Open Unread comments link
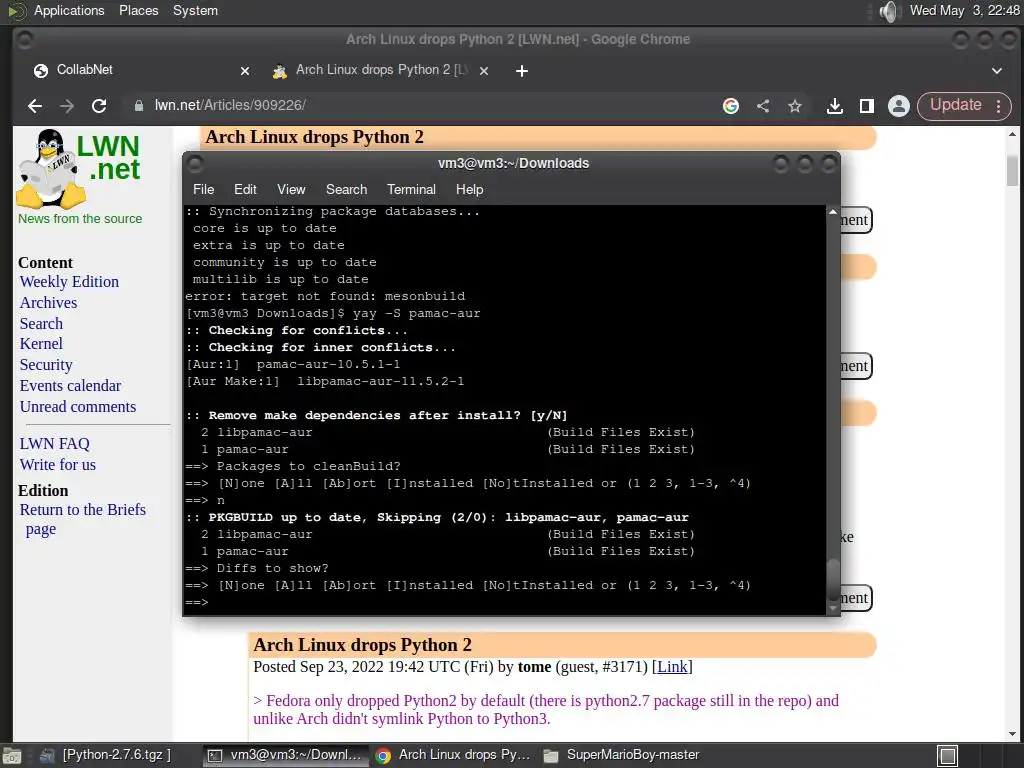The height and width of the screenshot is (768, 1024). pyautogui.click(x=78, y=406)
